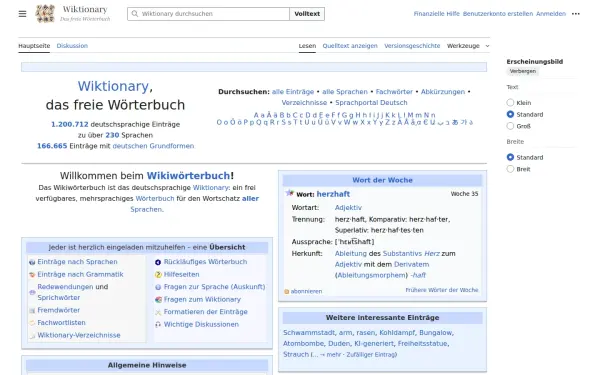Open the Schwammstadt entry
This screenshot has width=600, height=375.
309,333
